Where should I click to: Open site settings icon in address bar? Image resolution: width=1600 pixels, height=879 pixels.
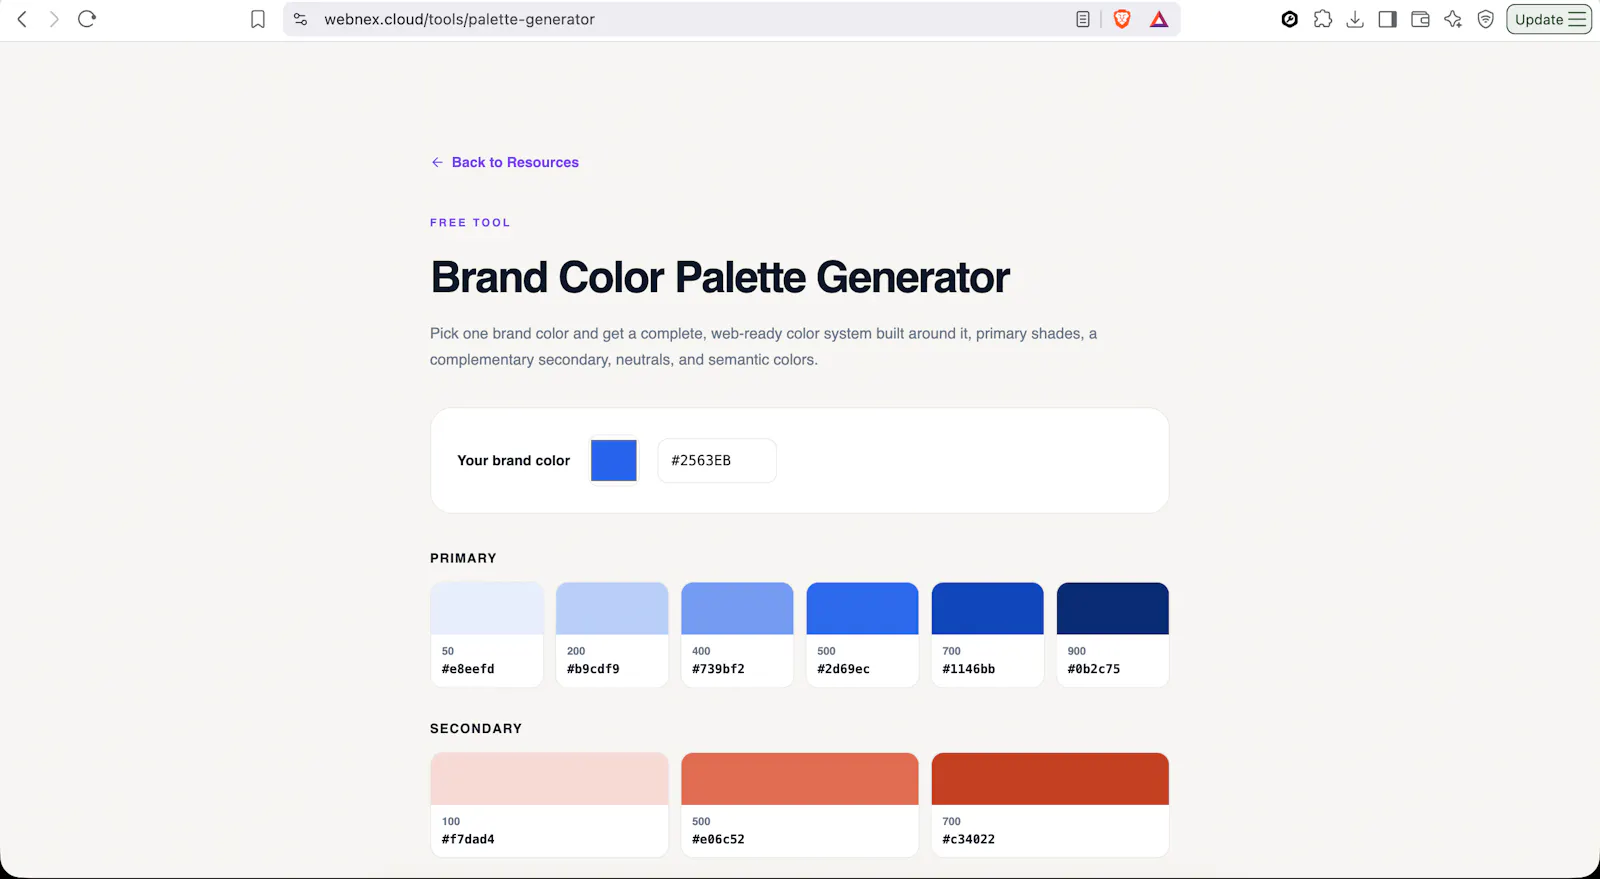(300, 19)
